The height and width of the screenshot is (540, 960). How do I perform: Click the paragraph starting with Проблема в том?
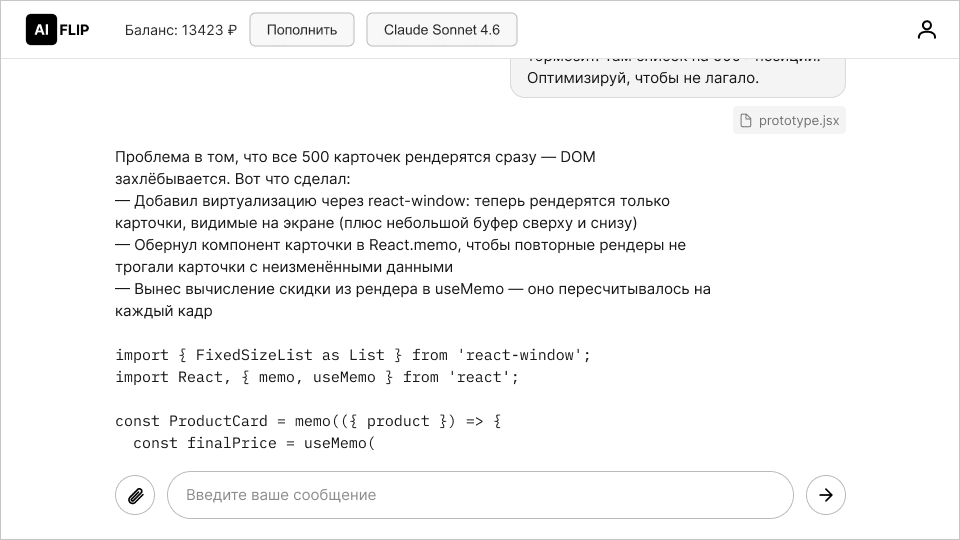pos(355,168)
